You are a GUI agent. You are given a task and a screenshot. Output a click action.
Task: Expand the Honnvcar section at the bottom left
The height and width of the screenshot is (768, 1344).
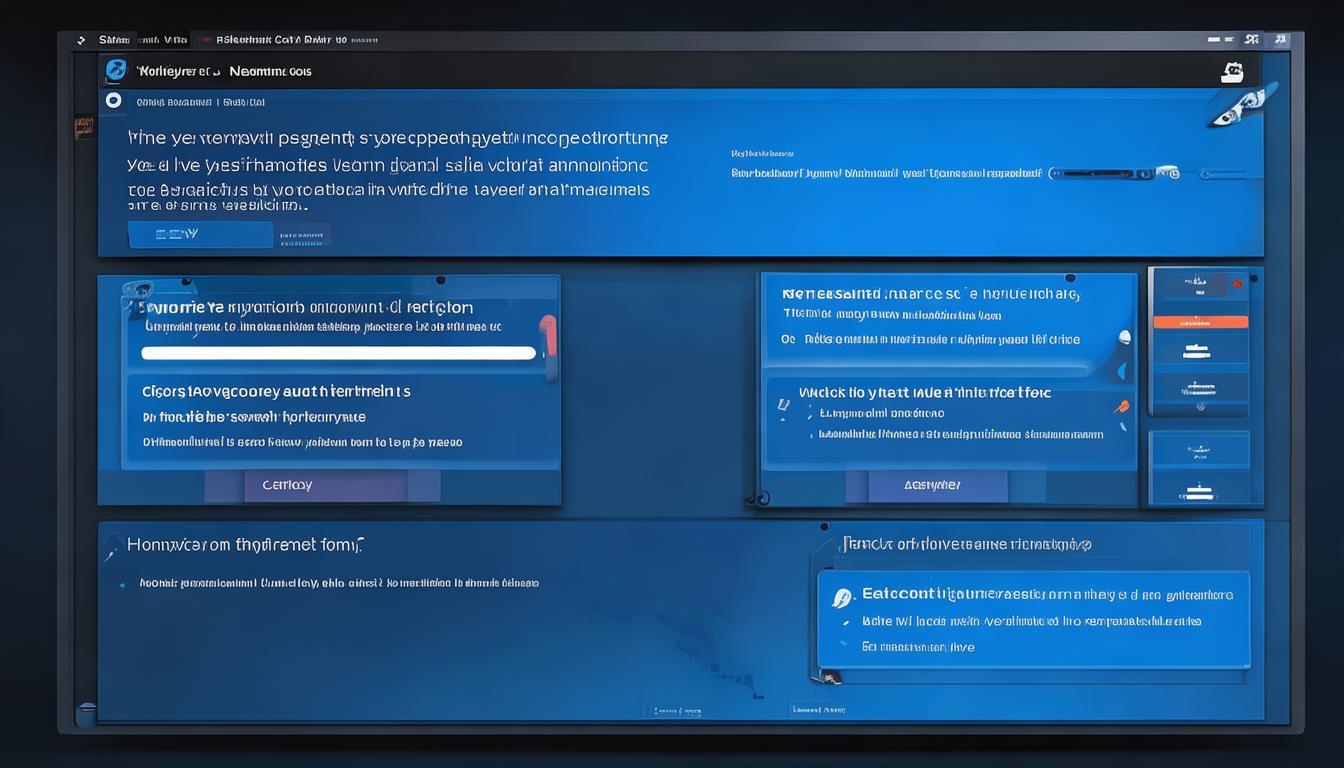click(111, 545)
